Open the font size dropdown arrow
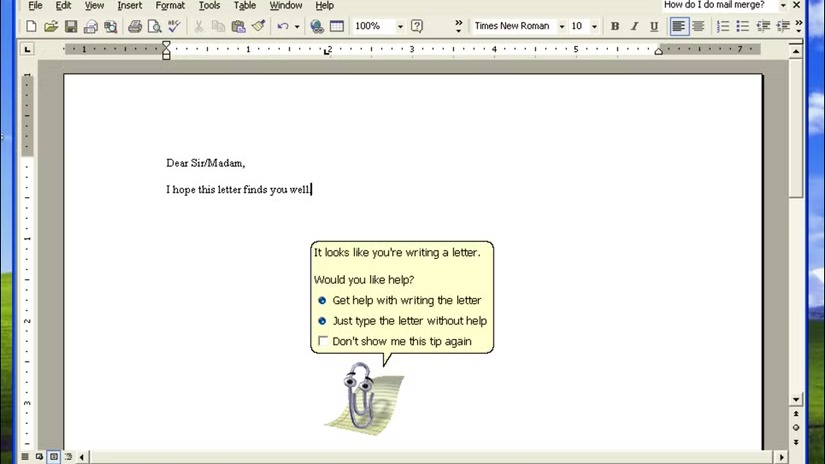The width and height of the screenshot is (825, 464). [595, 26]
